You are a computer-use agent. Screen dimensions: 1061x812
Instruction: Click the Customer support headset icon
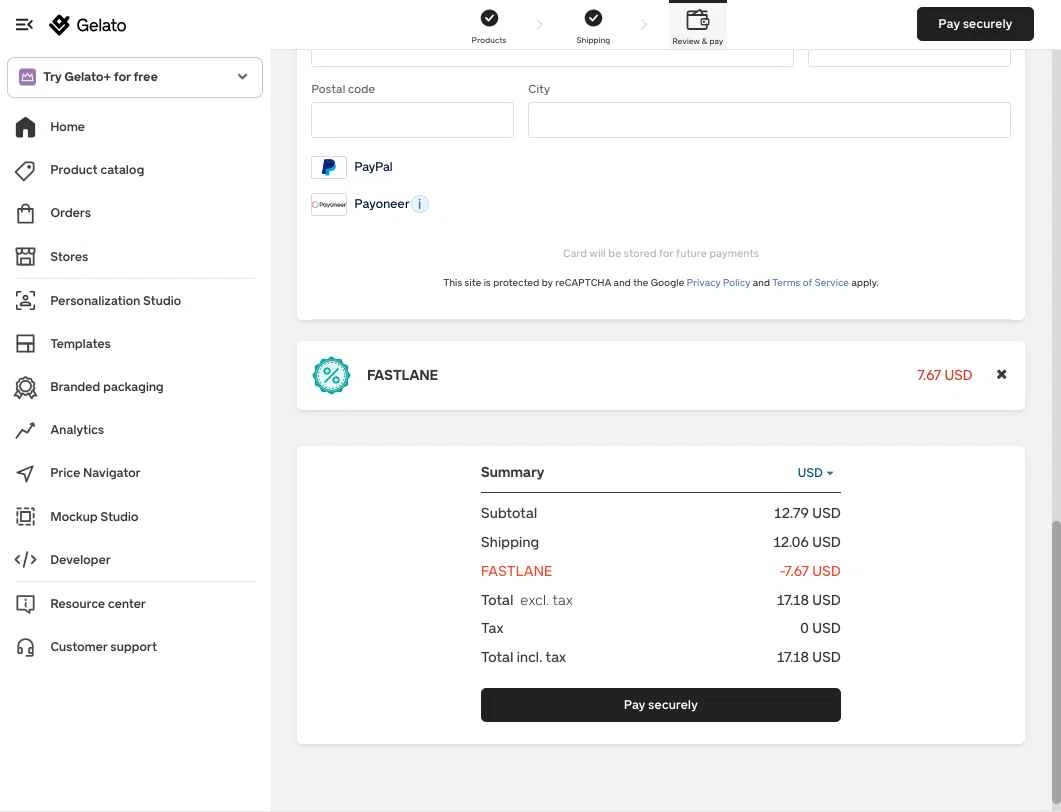25,647
